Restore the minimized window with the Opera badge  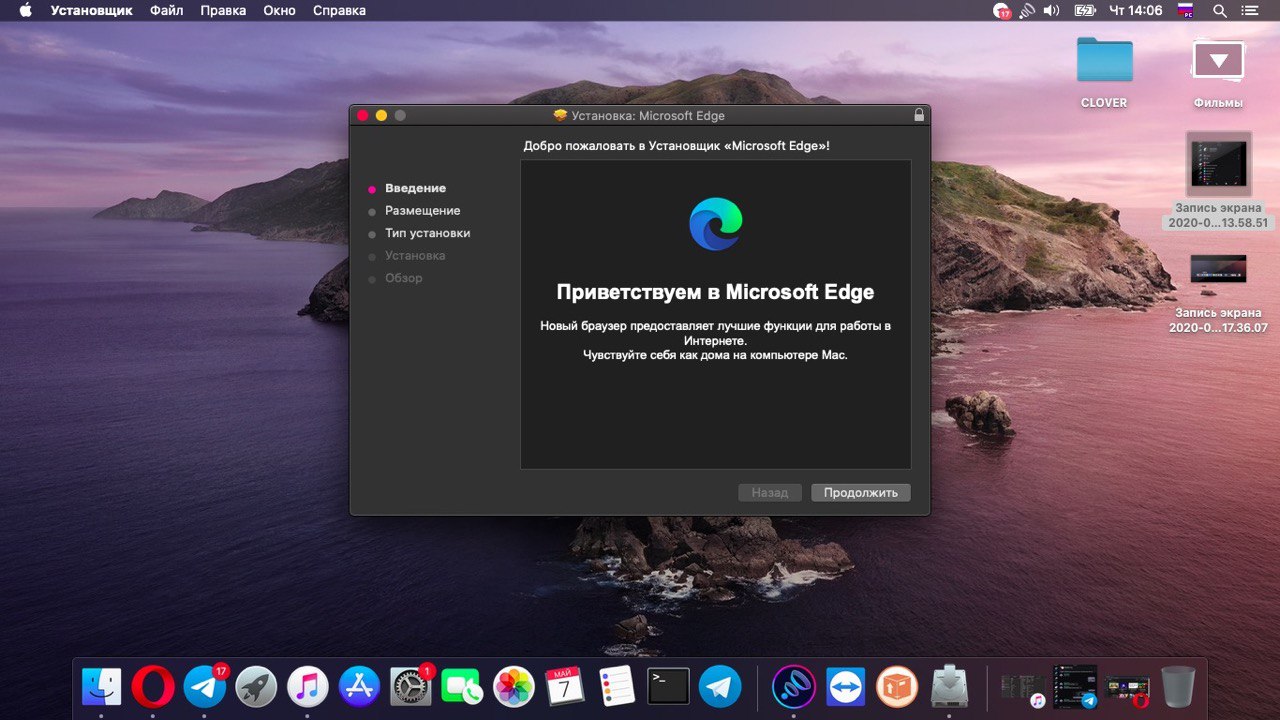(x=1126, y=689)
